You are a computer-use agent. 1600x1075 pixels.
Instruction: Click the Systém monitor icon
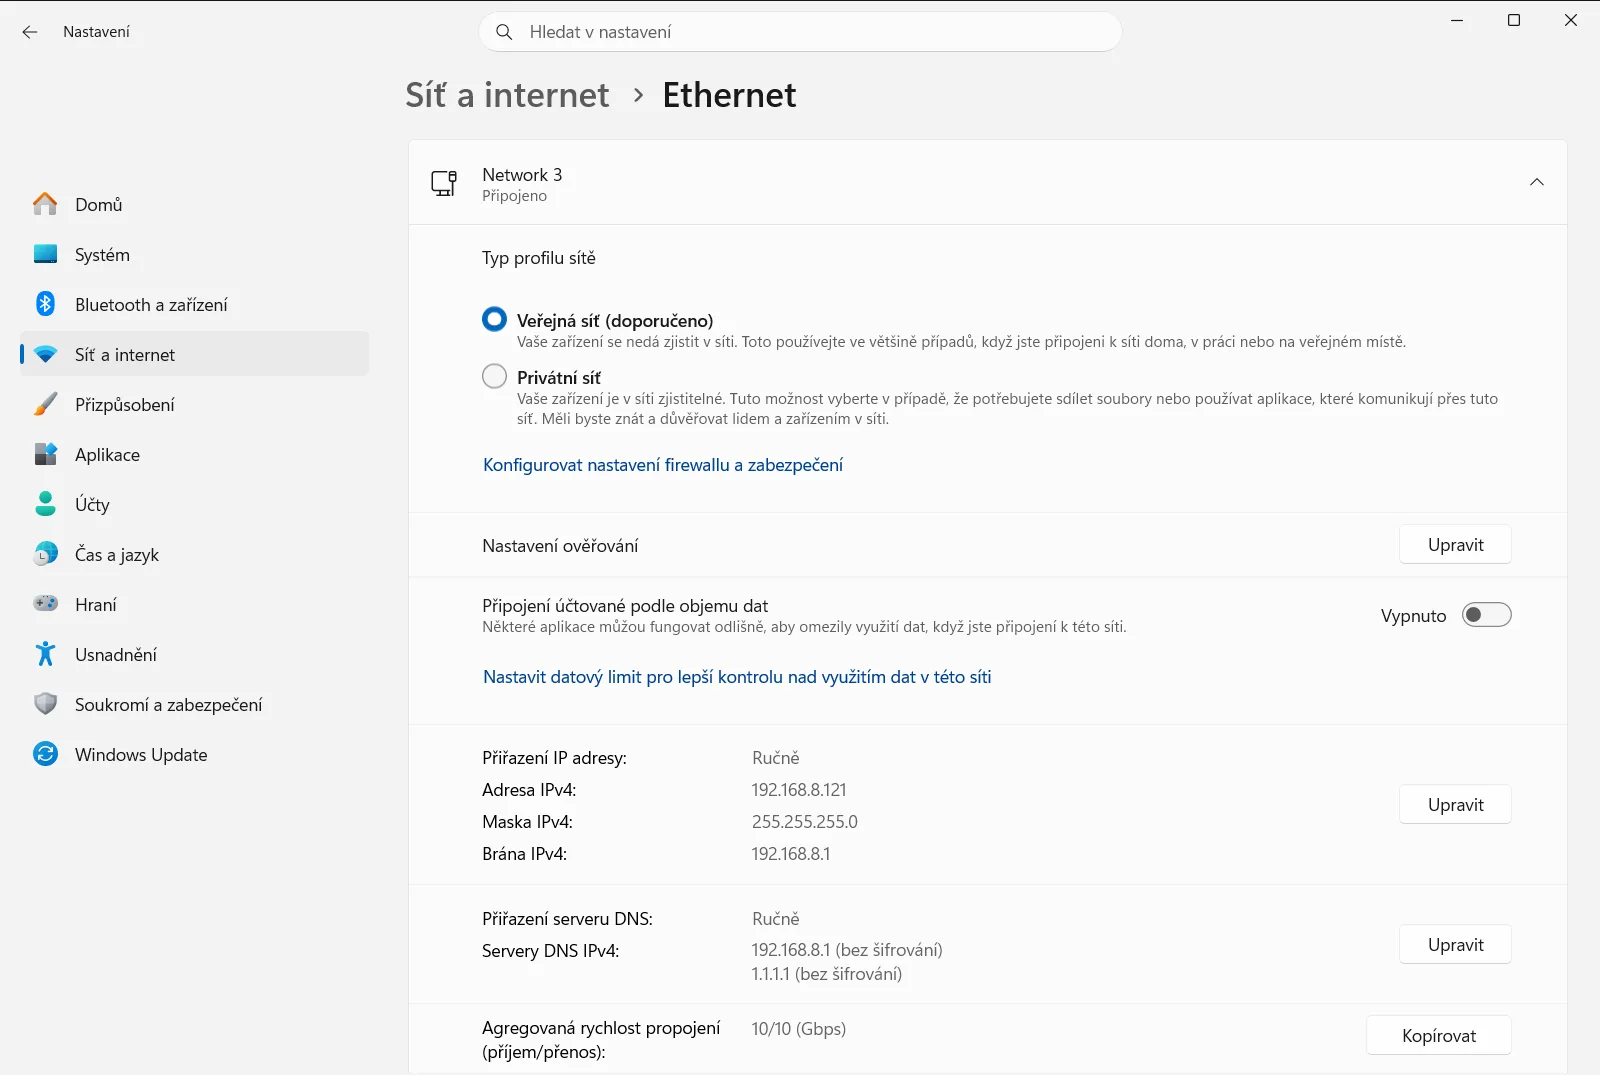(x=45, y=254)
